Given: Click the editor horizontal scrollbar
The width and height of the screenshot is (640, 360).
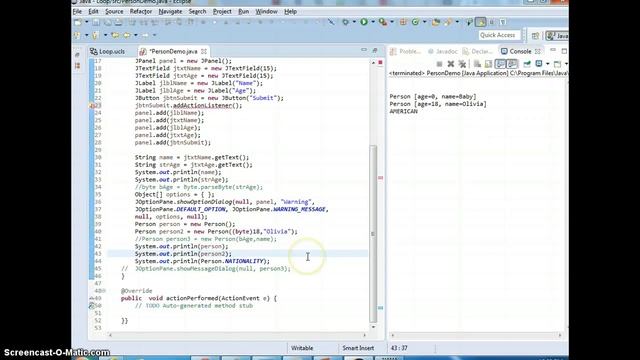Looking at the screenshot, I should pos(237,335).
